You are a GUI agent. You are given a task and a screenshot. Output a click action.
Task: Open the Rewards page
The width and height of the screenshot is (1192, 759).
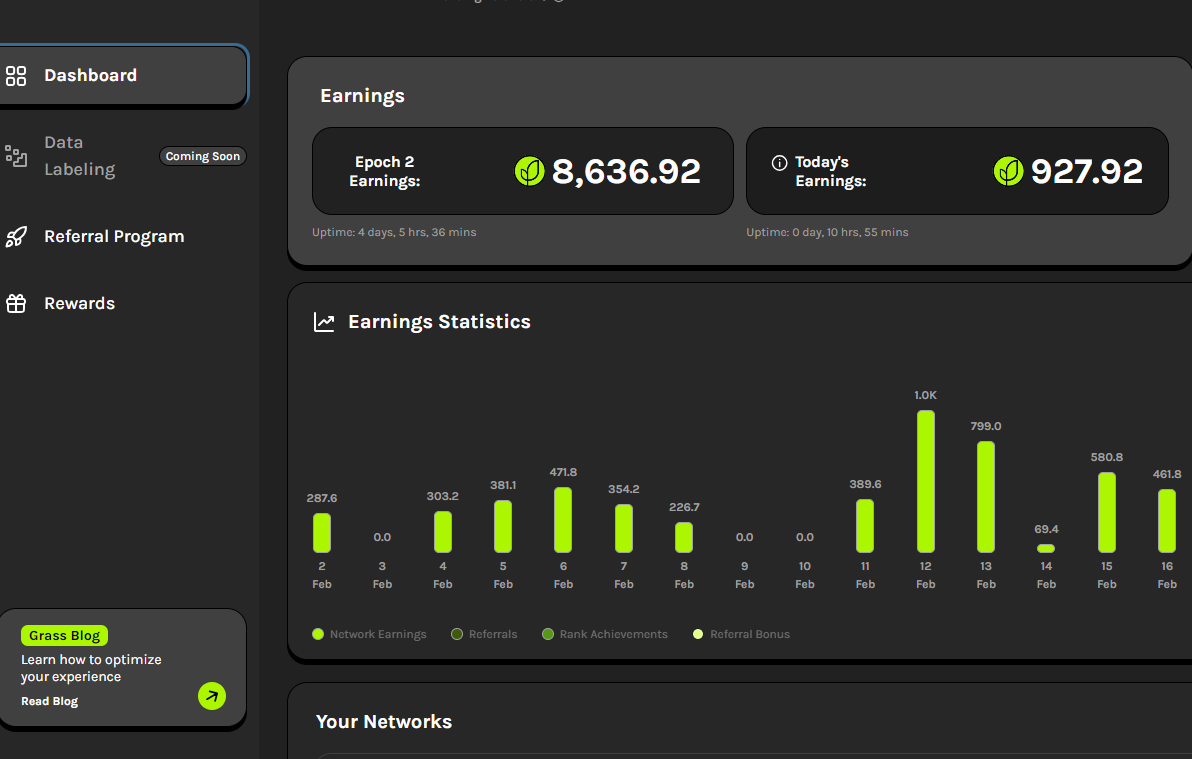(79, 303)
